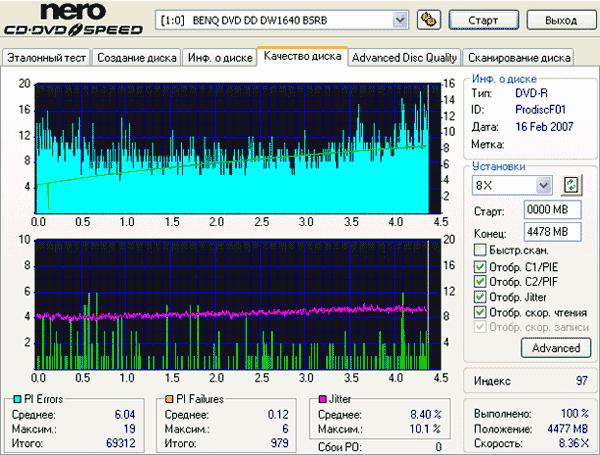This screenshot has width=600, height=455.
Task: Select the Сканирование диска tab
Action: pyautogui.click(x=519, y=58)
